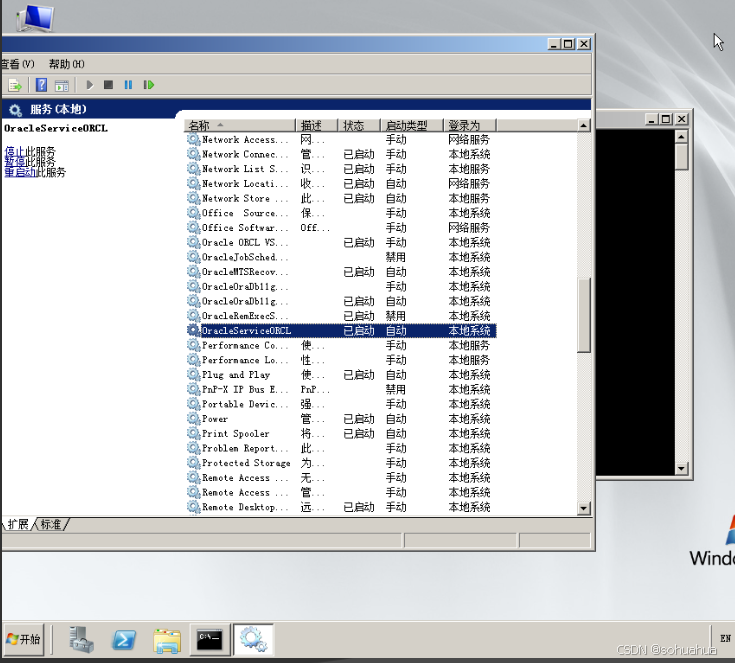Click the Help question mark toolbar icon
This screenshot has width=735, height=663.
pos(41,85)
